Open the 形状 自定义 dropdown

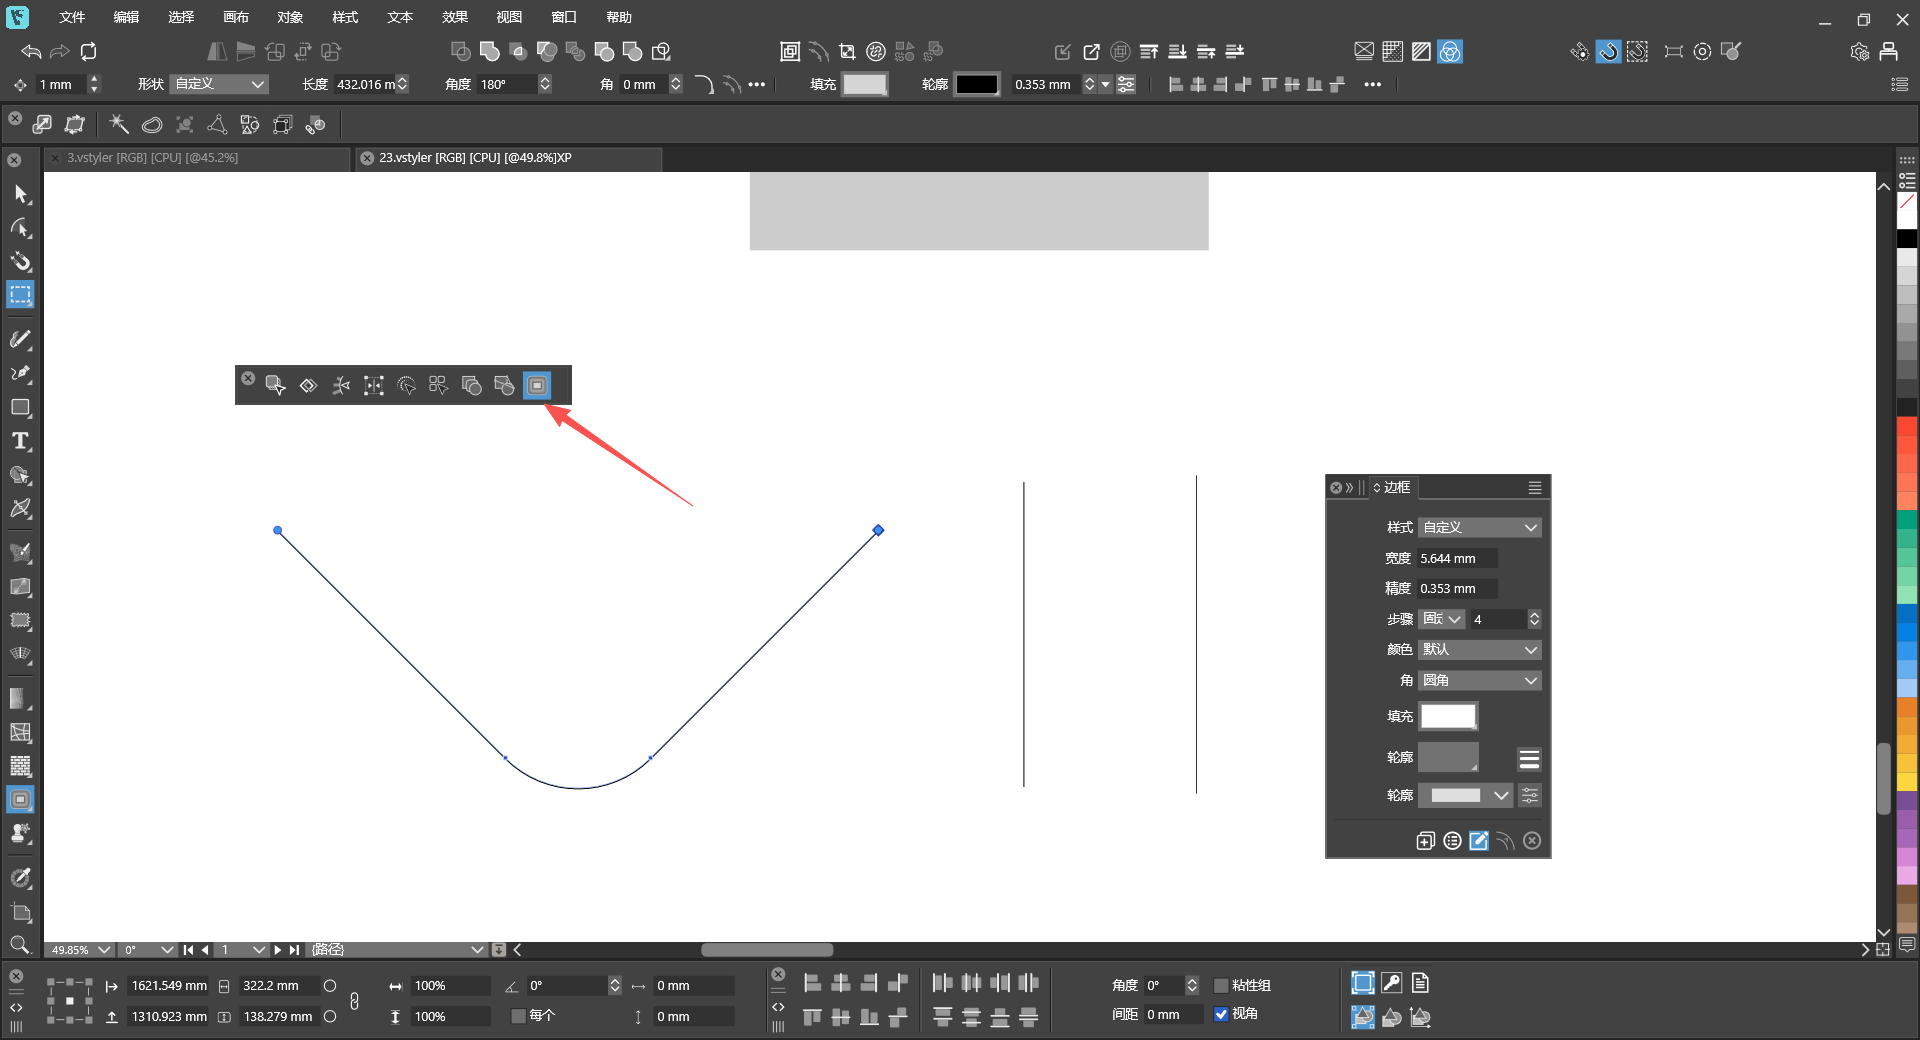coord(219,84)
